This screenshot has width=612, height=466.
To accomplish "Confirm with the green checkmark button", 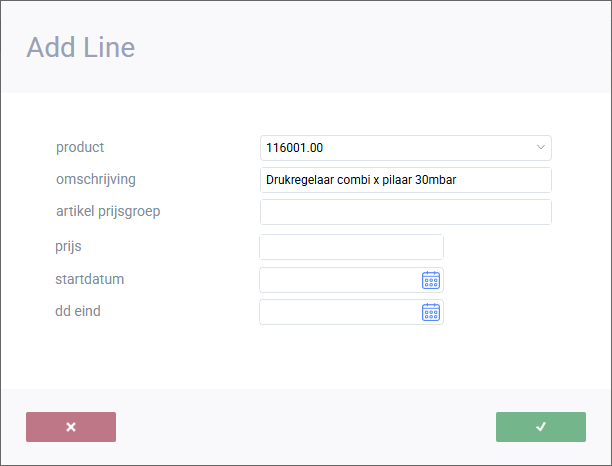I will pos(541,427).
